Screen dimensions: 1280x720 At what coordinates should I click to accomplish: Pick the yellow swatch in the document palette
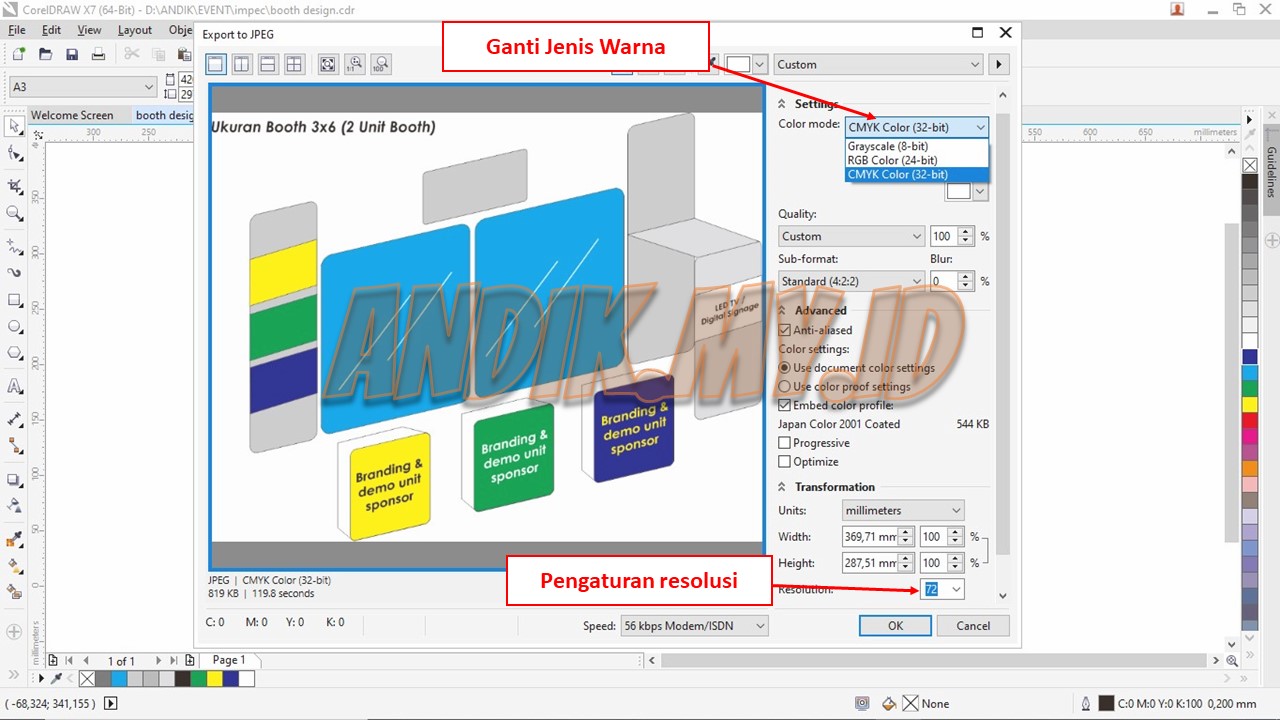click(214, 678)
